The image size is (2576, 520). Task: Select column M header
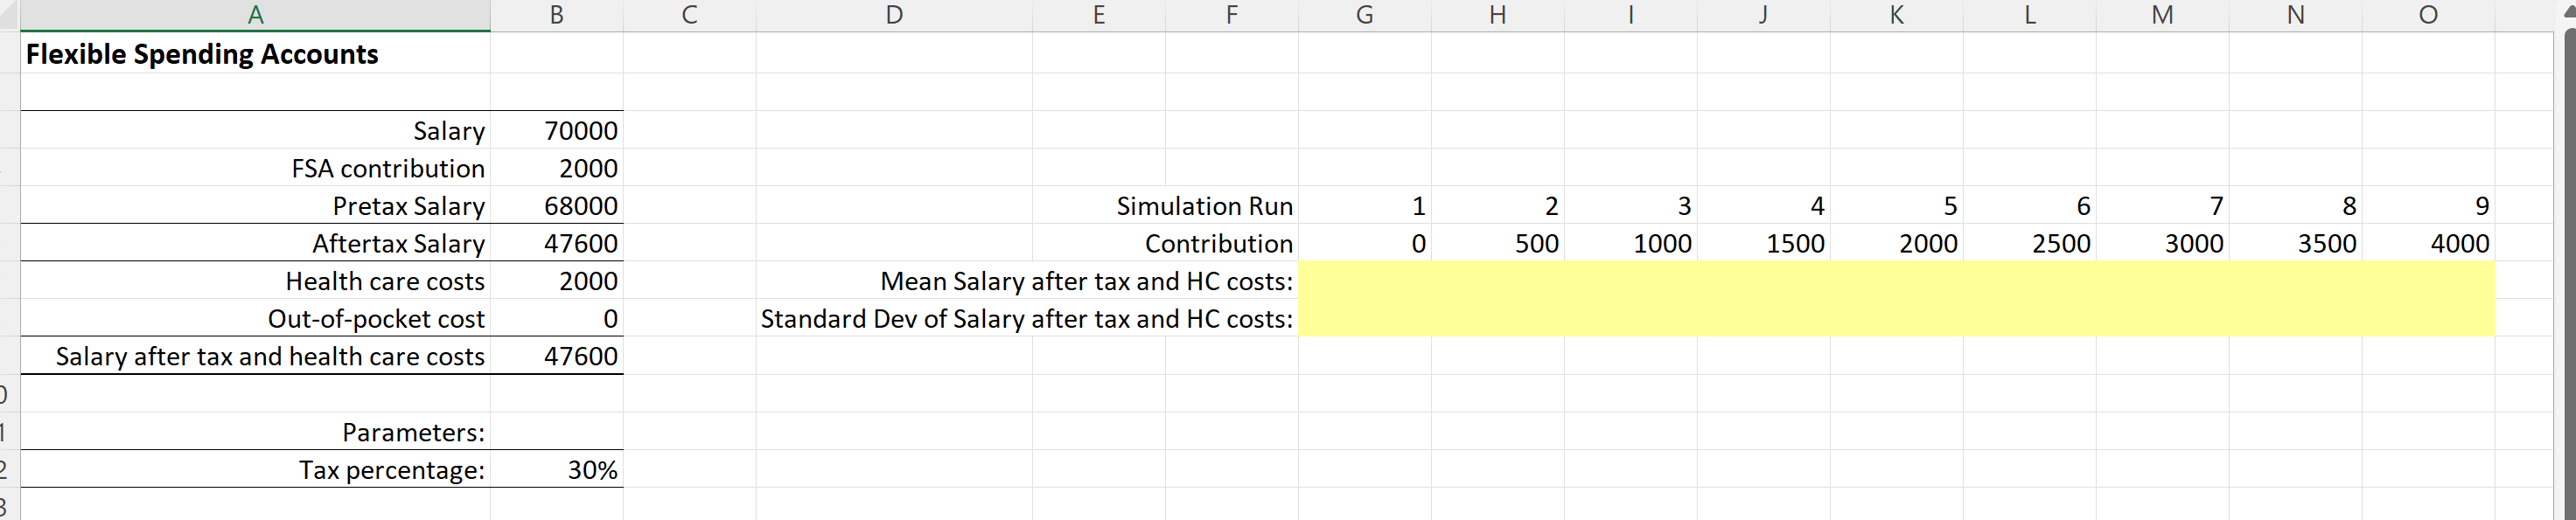tap(2163, 15)
